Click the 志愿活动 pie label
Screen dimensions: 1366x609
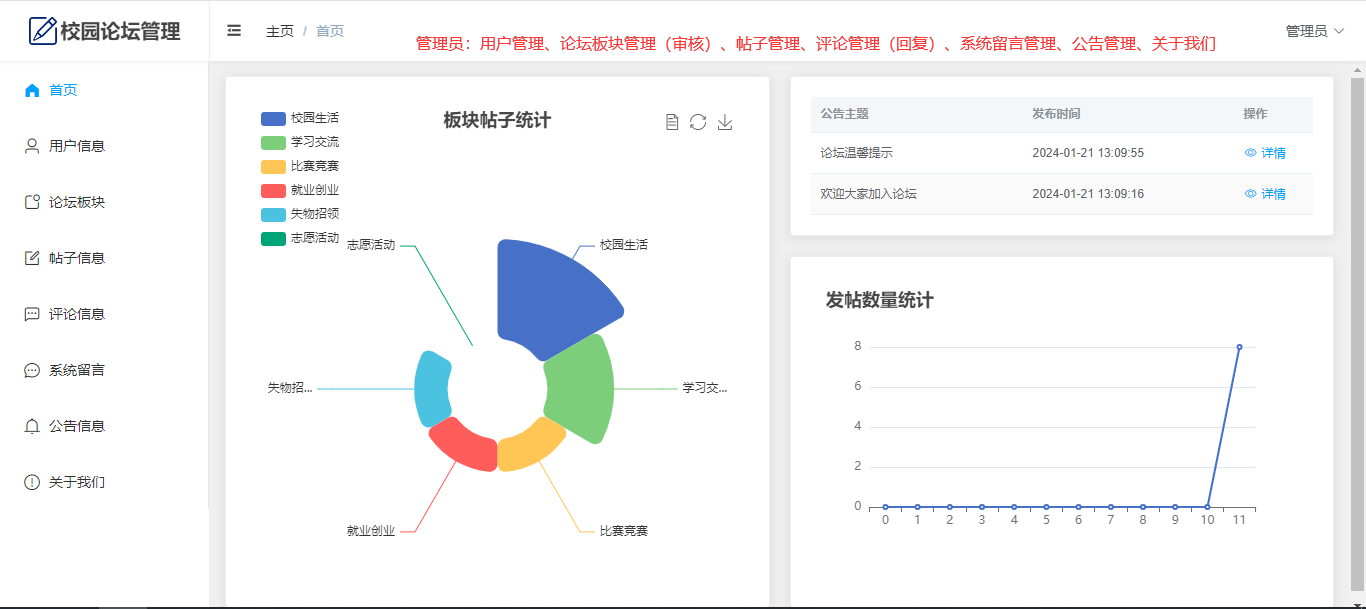tap(371, 244)
